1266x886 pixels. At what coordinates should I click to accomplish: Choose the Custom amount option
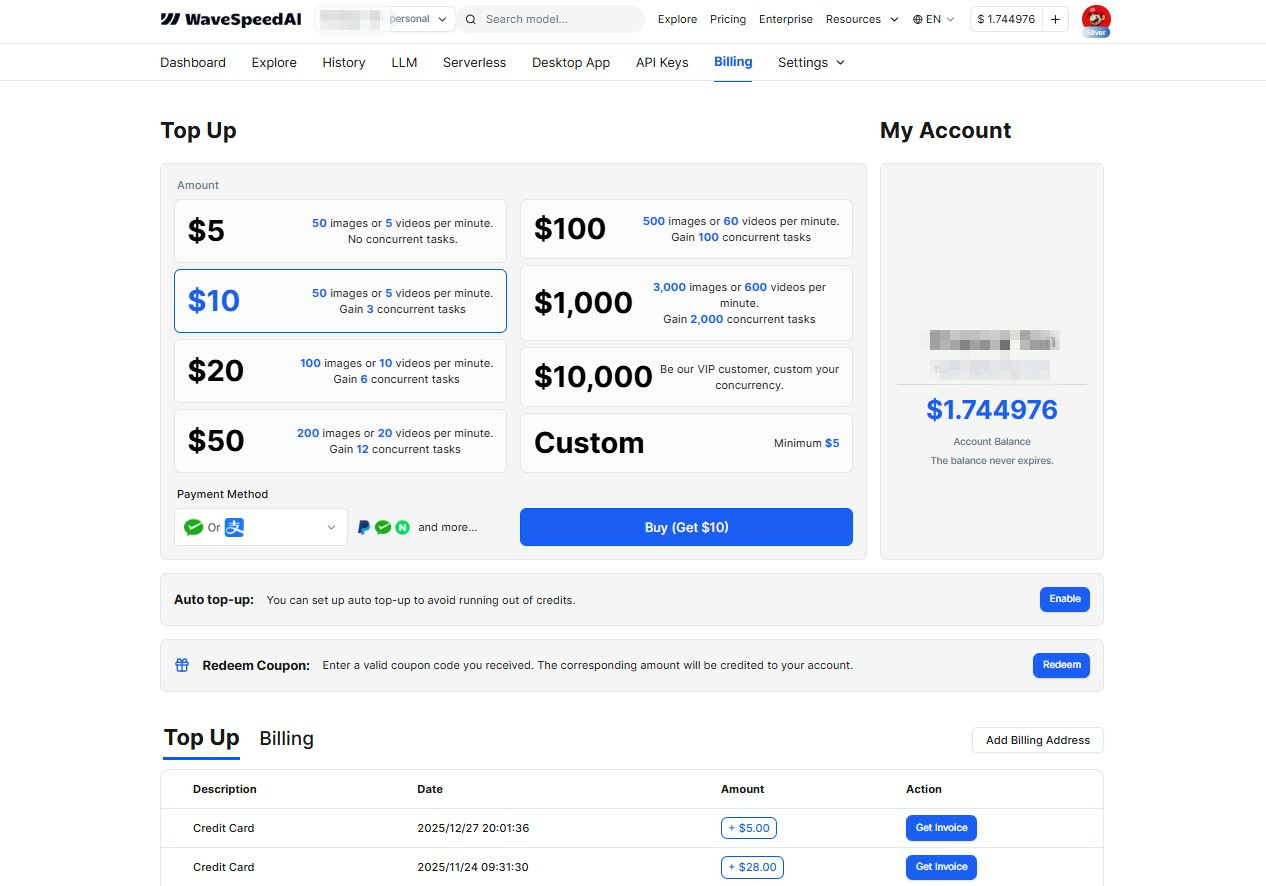pos(686,443)
